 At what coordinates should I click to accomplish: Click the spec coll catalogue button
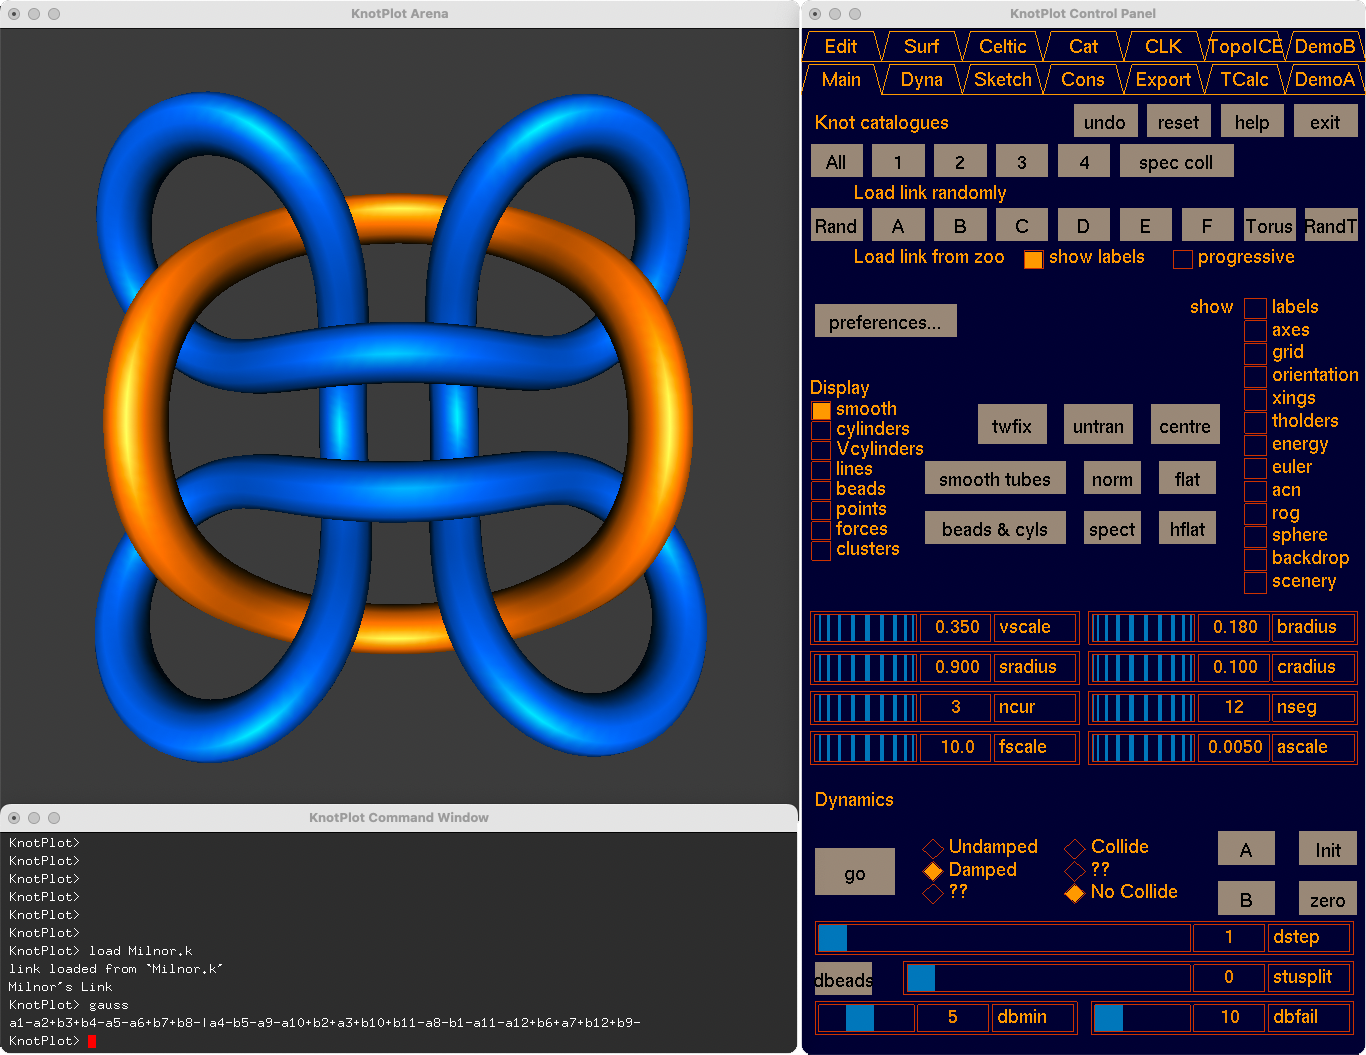tap(1175, 162)
